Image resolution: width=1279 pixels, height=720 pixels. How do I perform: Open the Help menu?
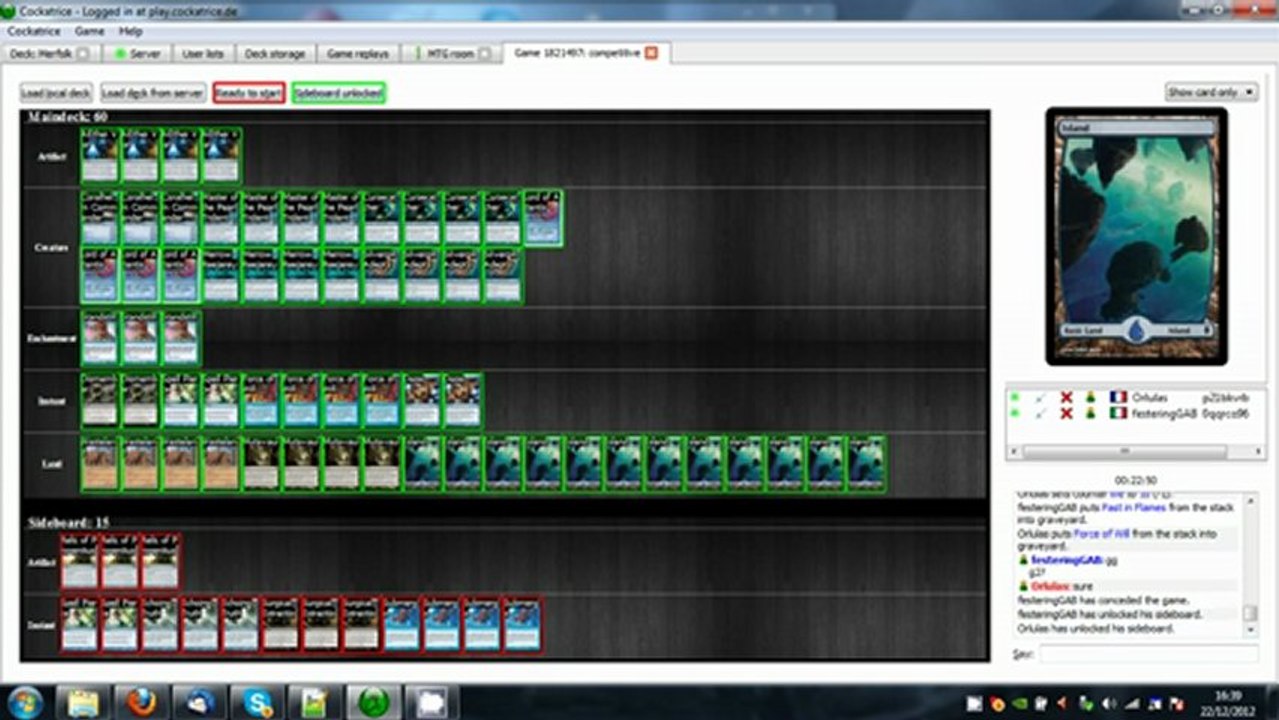[131, 31]
